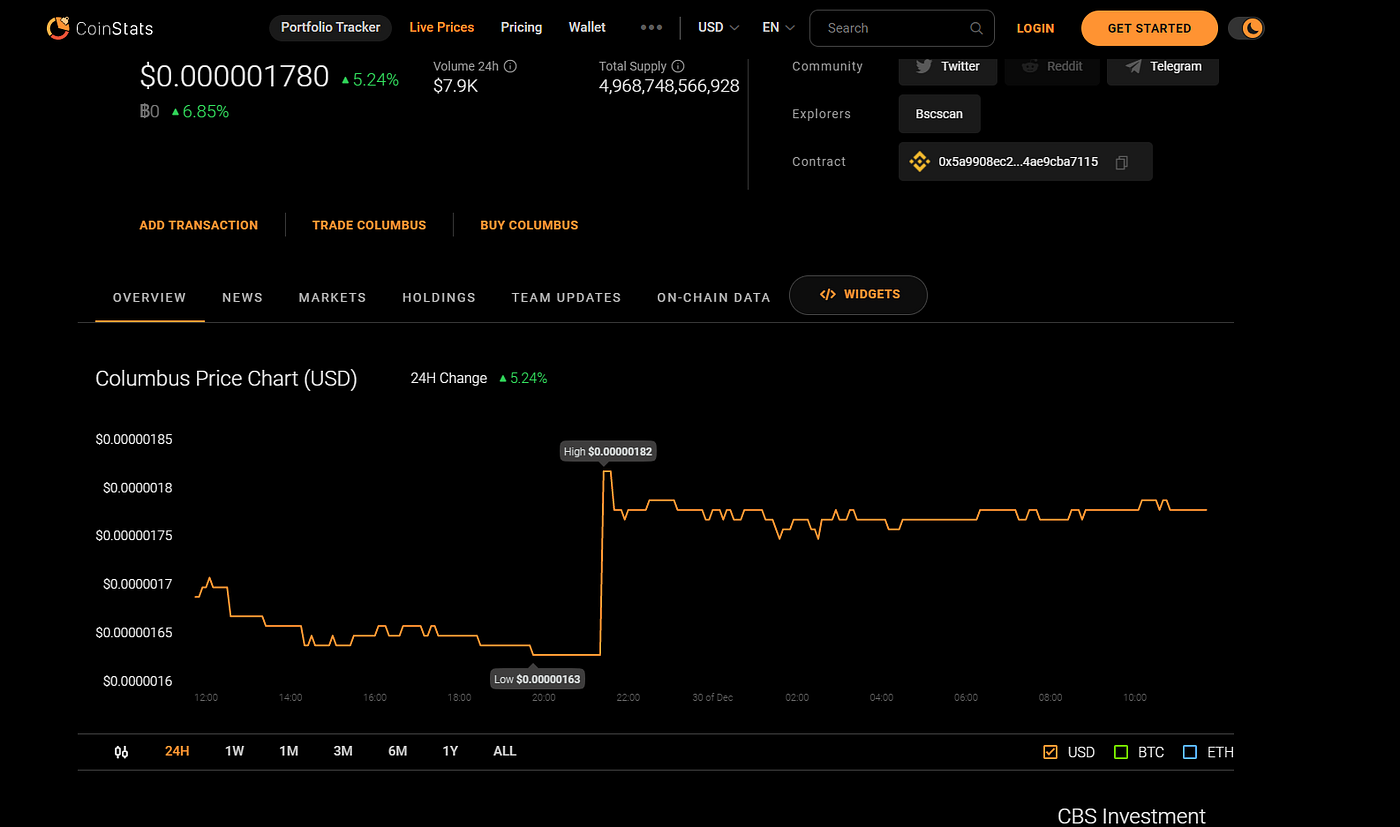Switch to the News tab
This screenshot has height=827, width=1400.
pos(242,298)
